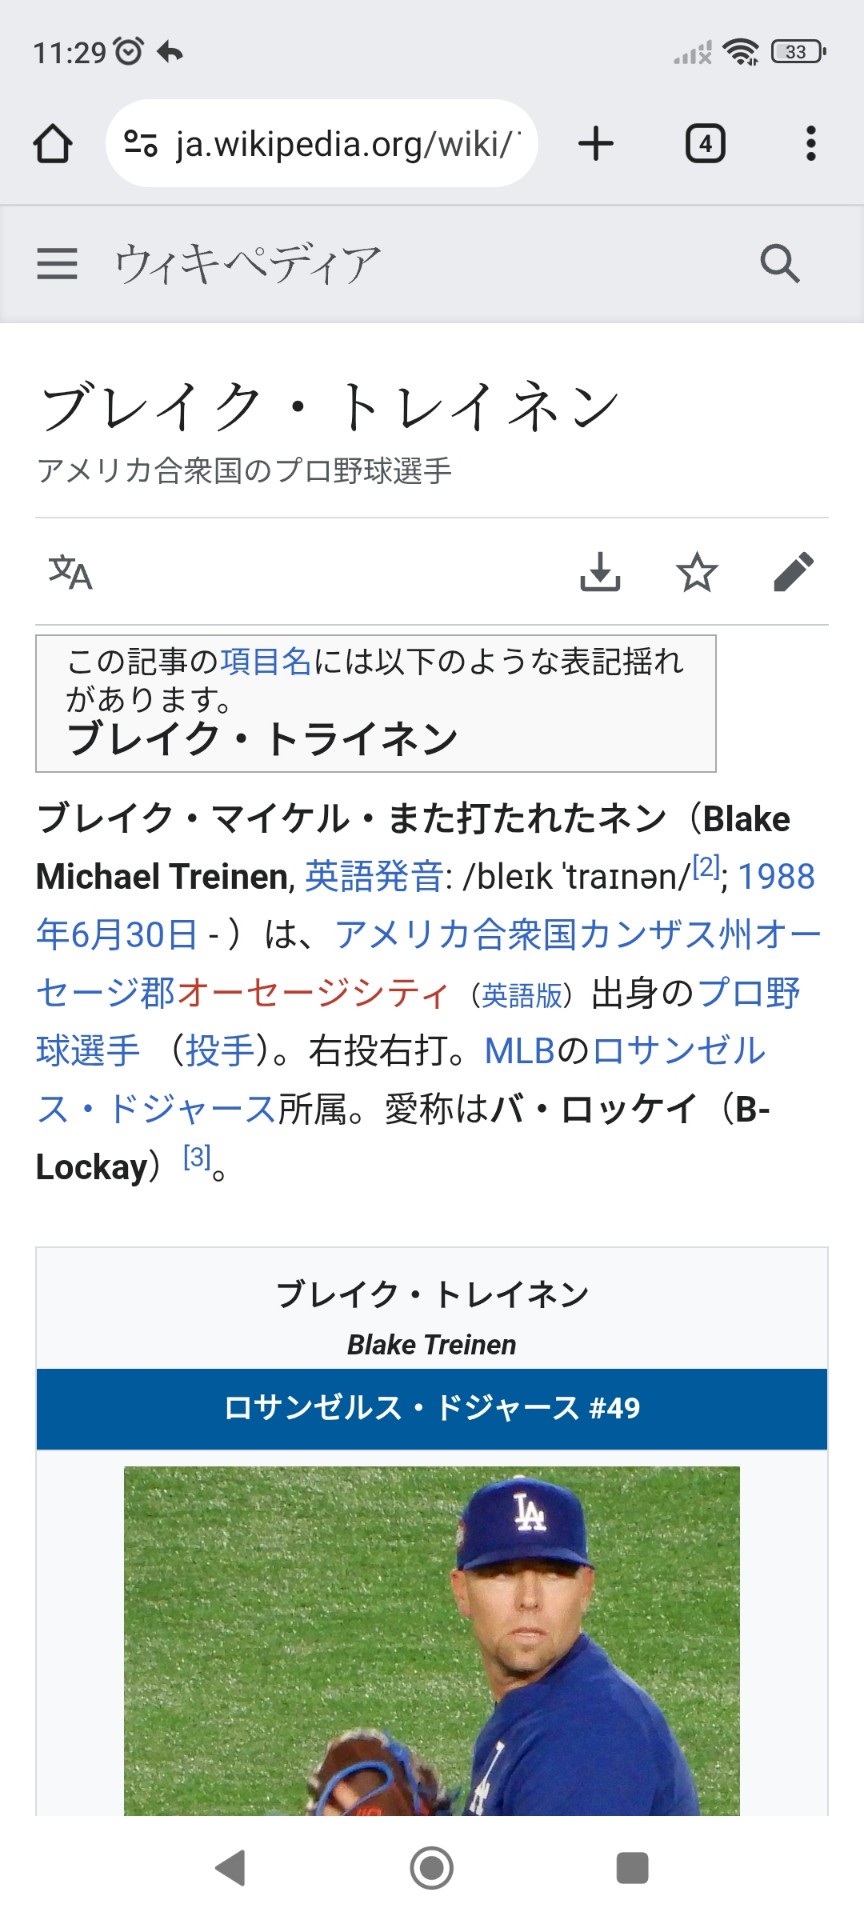
Task: Open Wikipedia hamburger main menu
Action: point(57,264)
